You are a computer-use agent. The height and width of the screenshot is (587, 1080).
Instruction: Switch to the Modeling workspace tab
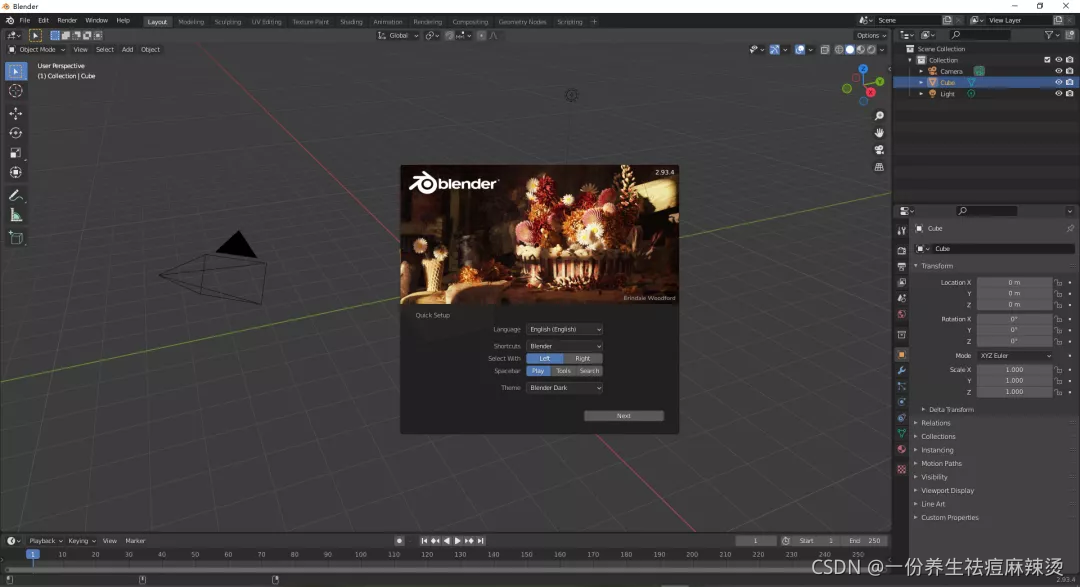pos(191,22)
